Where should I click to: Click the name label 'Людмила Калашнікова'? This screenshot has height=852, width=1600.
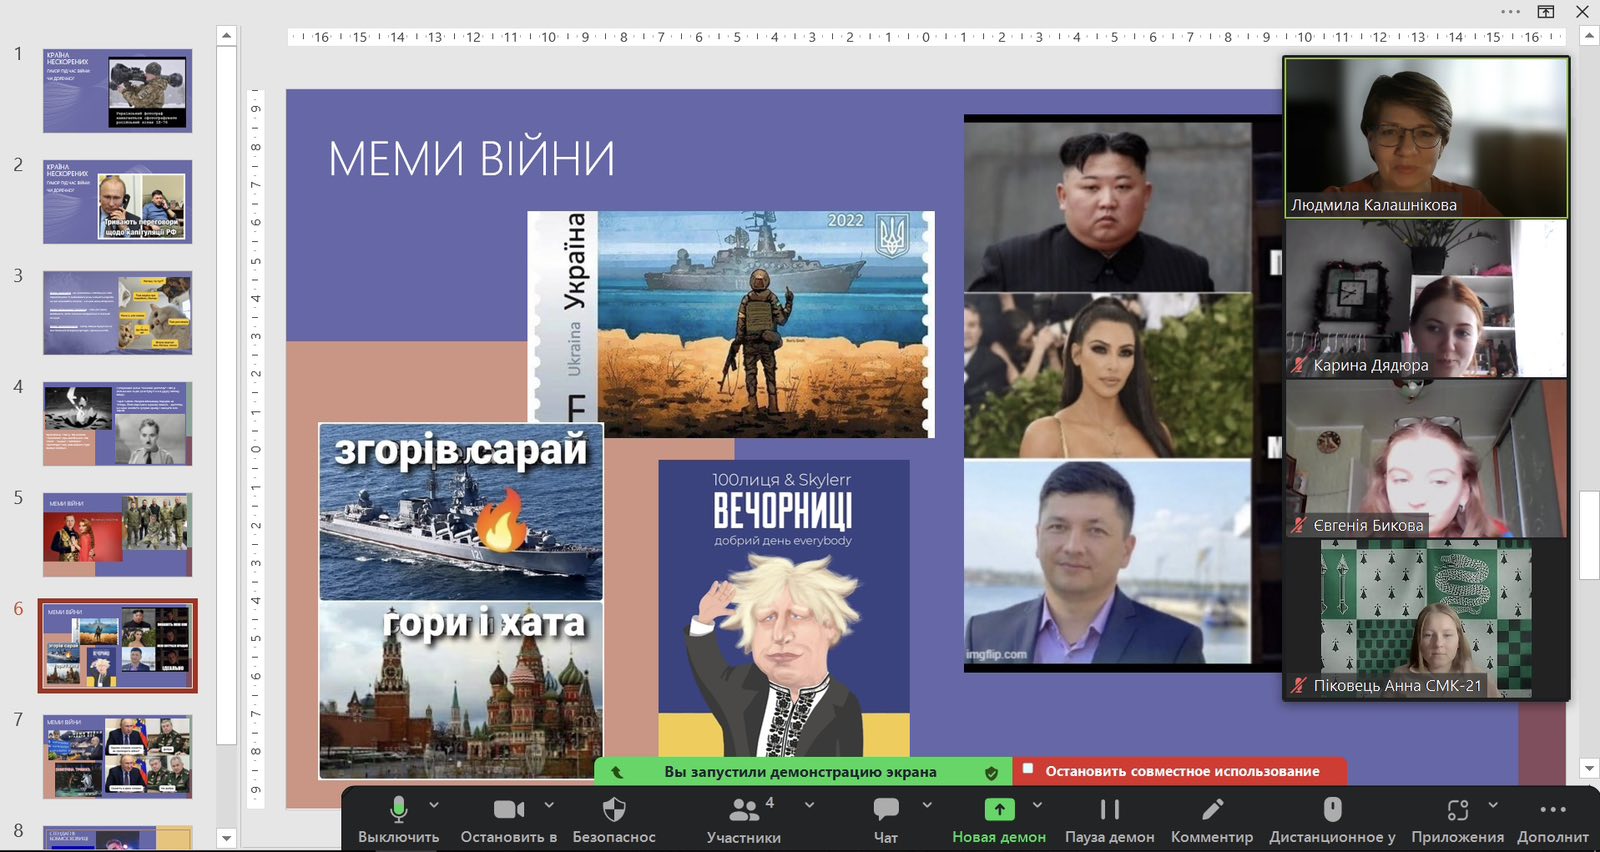(1373, 205)
